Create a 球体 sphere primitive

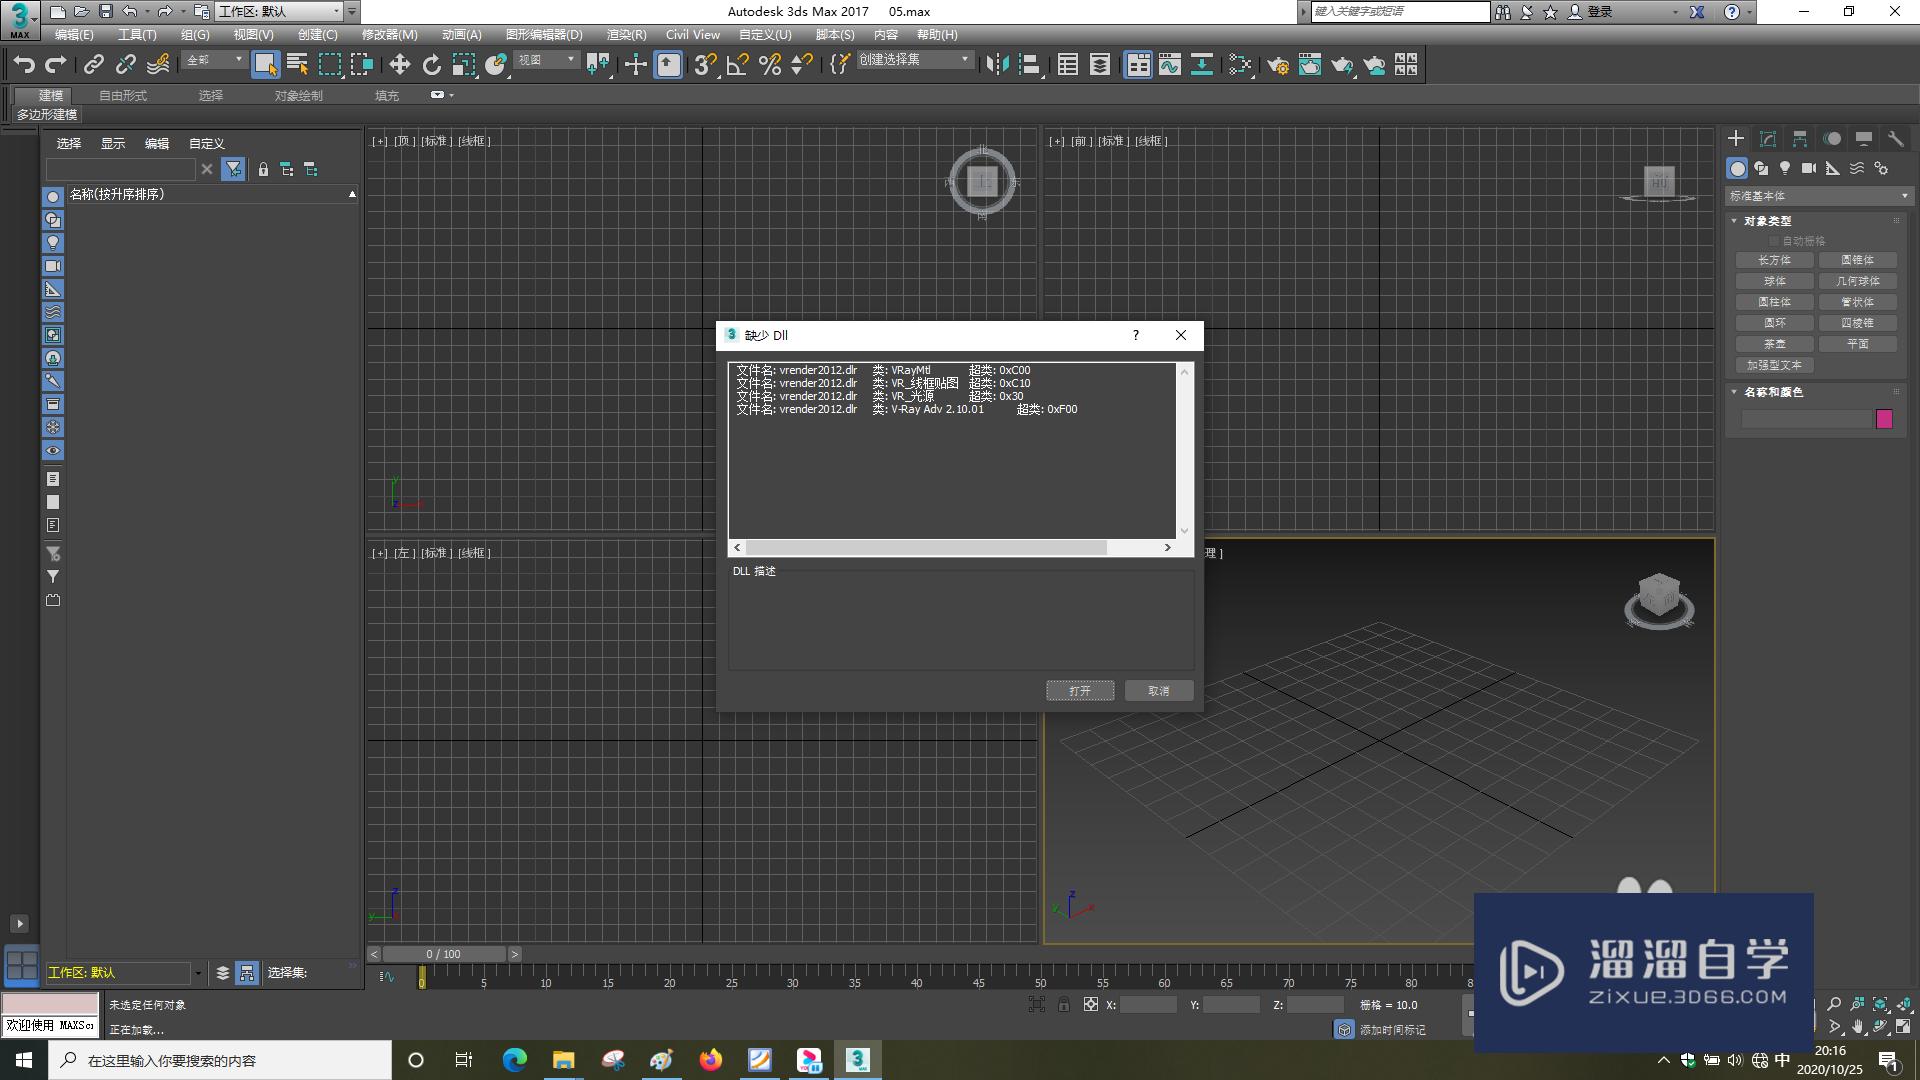click(1775, 281)
